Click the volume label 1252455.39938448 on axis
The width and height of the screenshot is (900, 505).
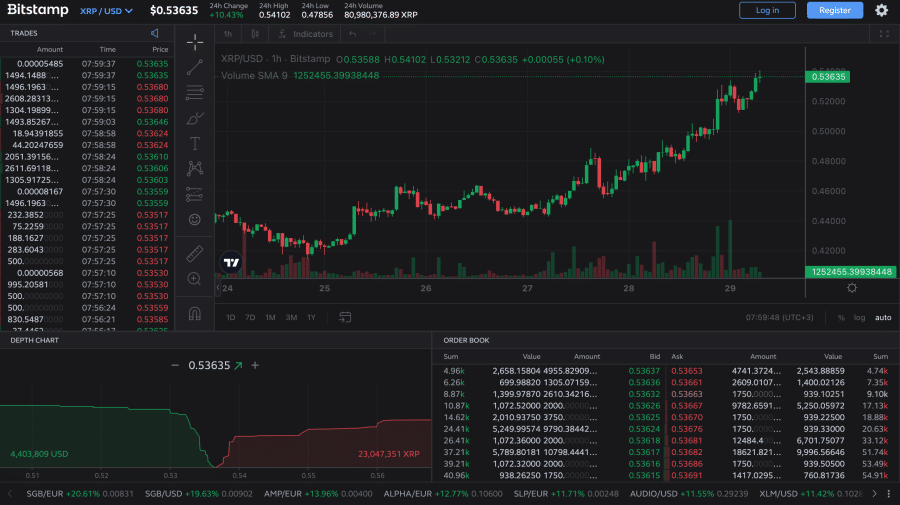(851, 272)
